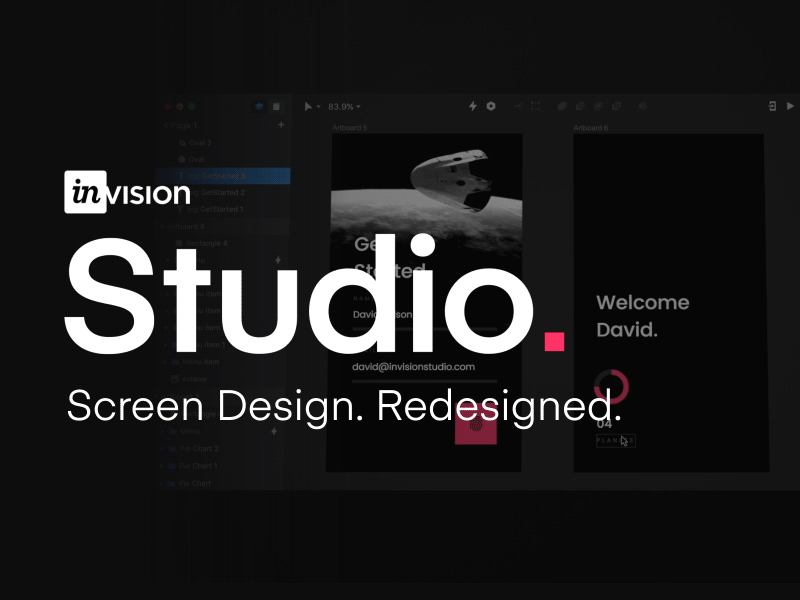Open the zoom percentage dropdown showing 83.9%
The height and width of the screenshot is (600, 800).
click(343, 106)
